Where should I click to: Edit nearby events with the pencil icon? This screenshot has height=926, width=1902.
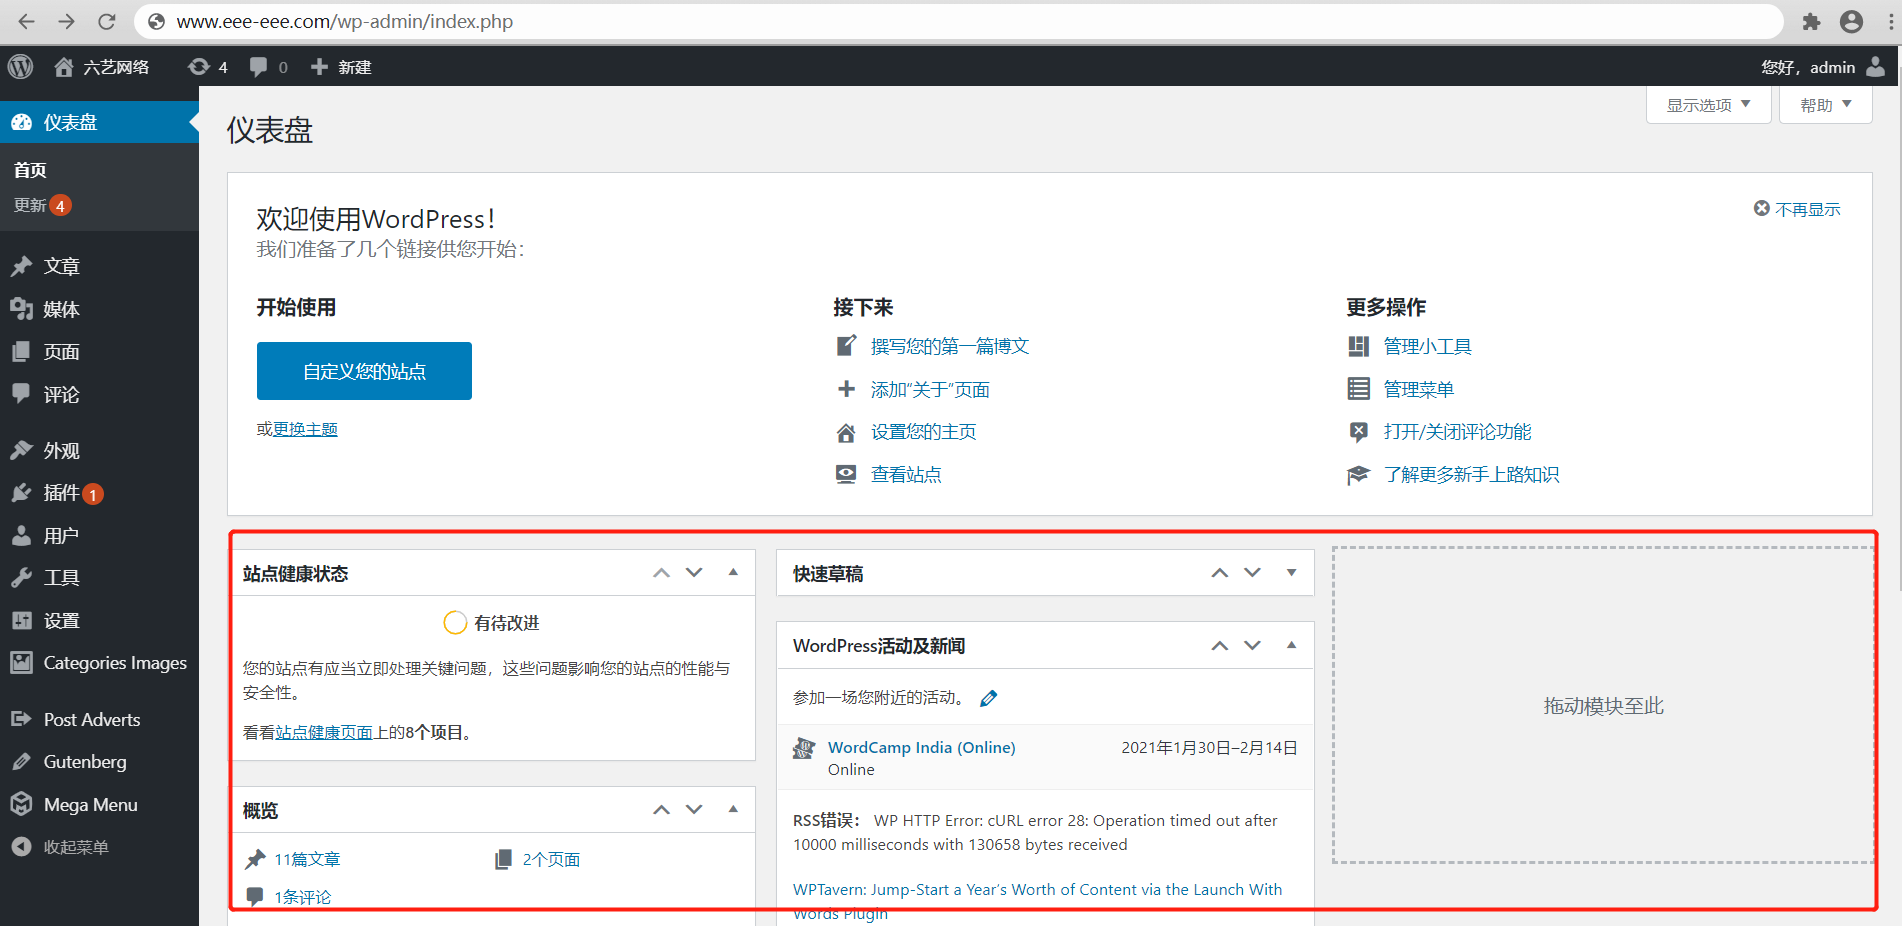[988, 697]
